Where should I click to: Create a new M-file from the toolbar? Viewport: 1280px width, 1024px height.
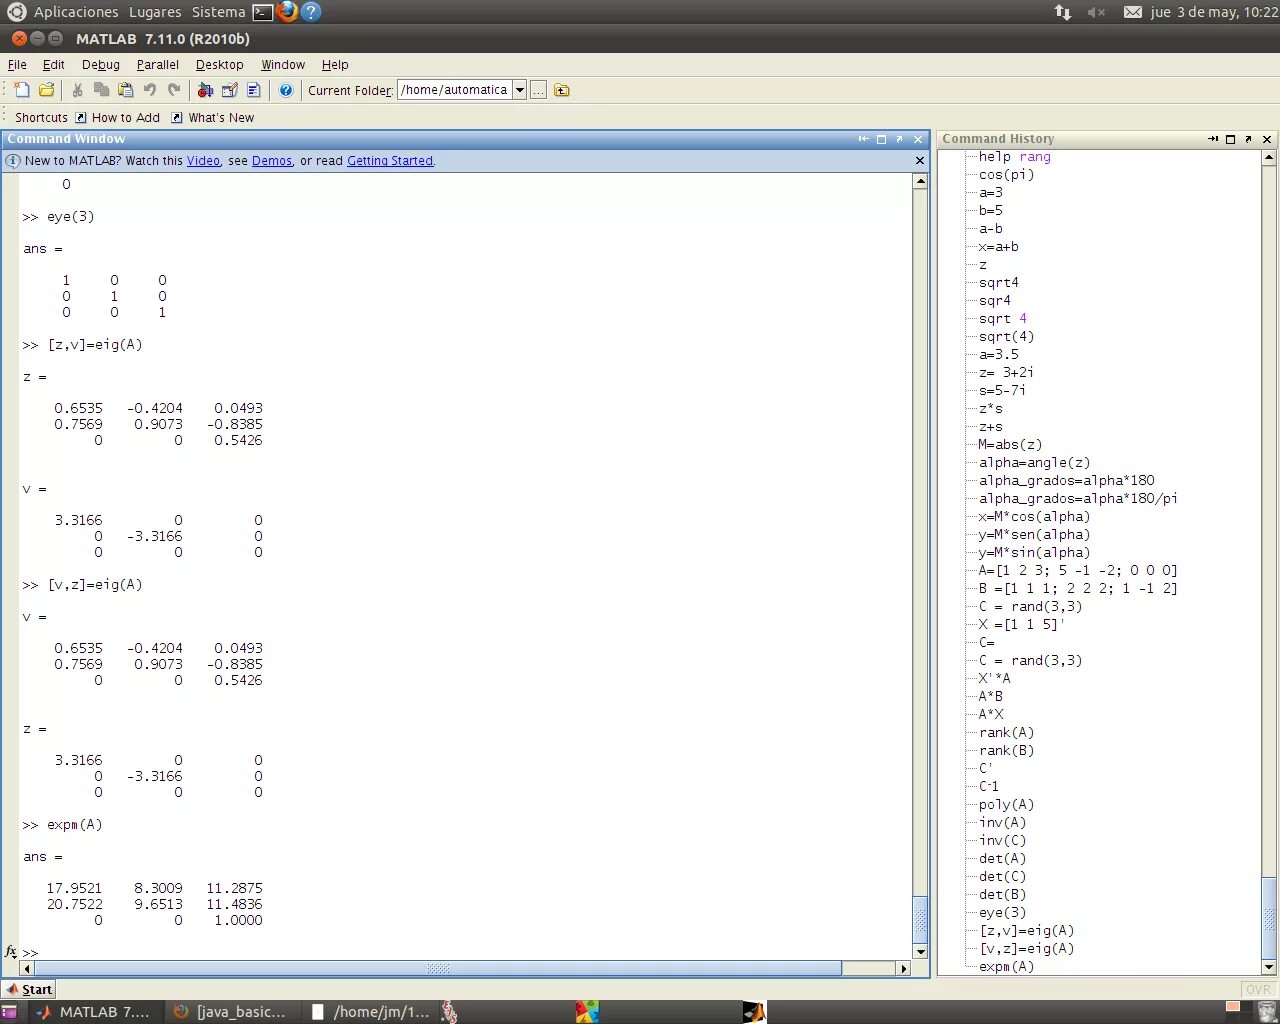pos(21,90)
